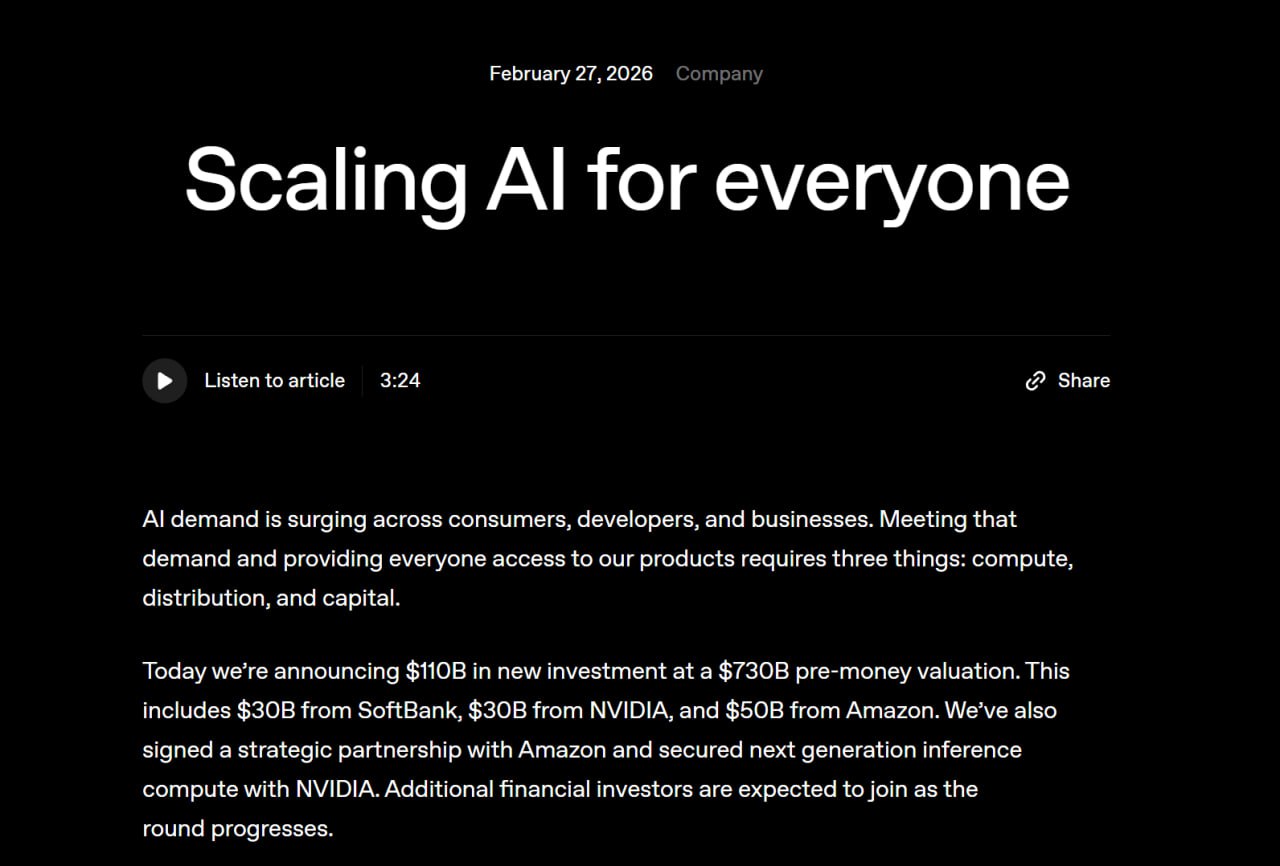Click the February 27, 2026 date
The width and height of the screenshot is (1280, 866).
571,74
